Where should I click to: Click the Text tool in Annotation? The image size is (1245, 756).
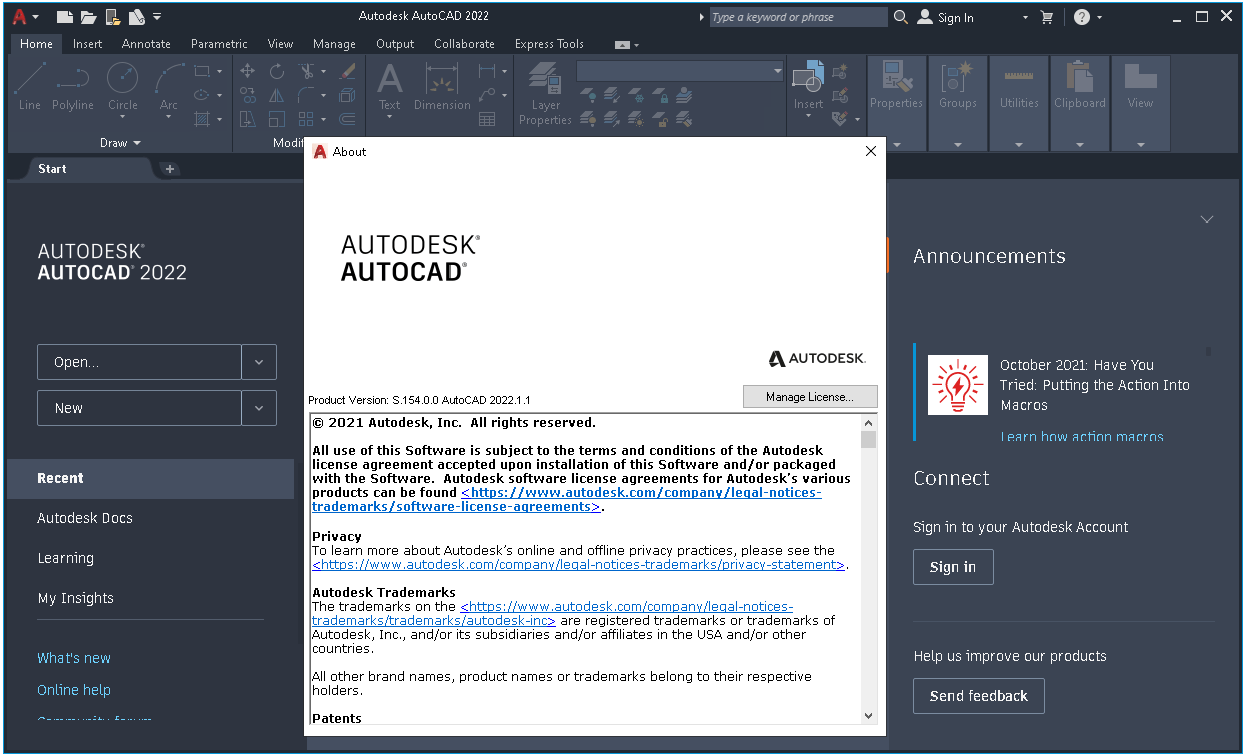pyautogui.click(x=389, y=86)
